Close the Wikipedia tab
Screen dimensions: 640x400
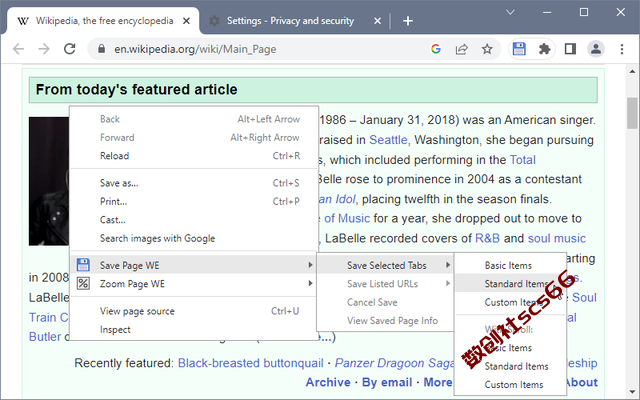(x=186, y=21)
